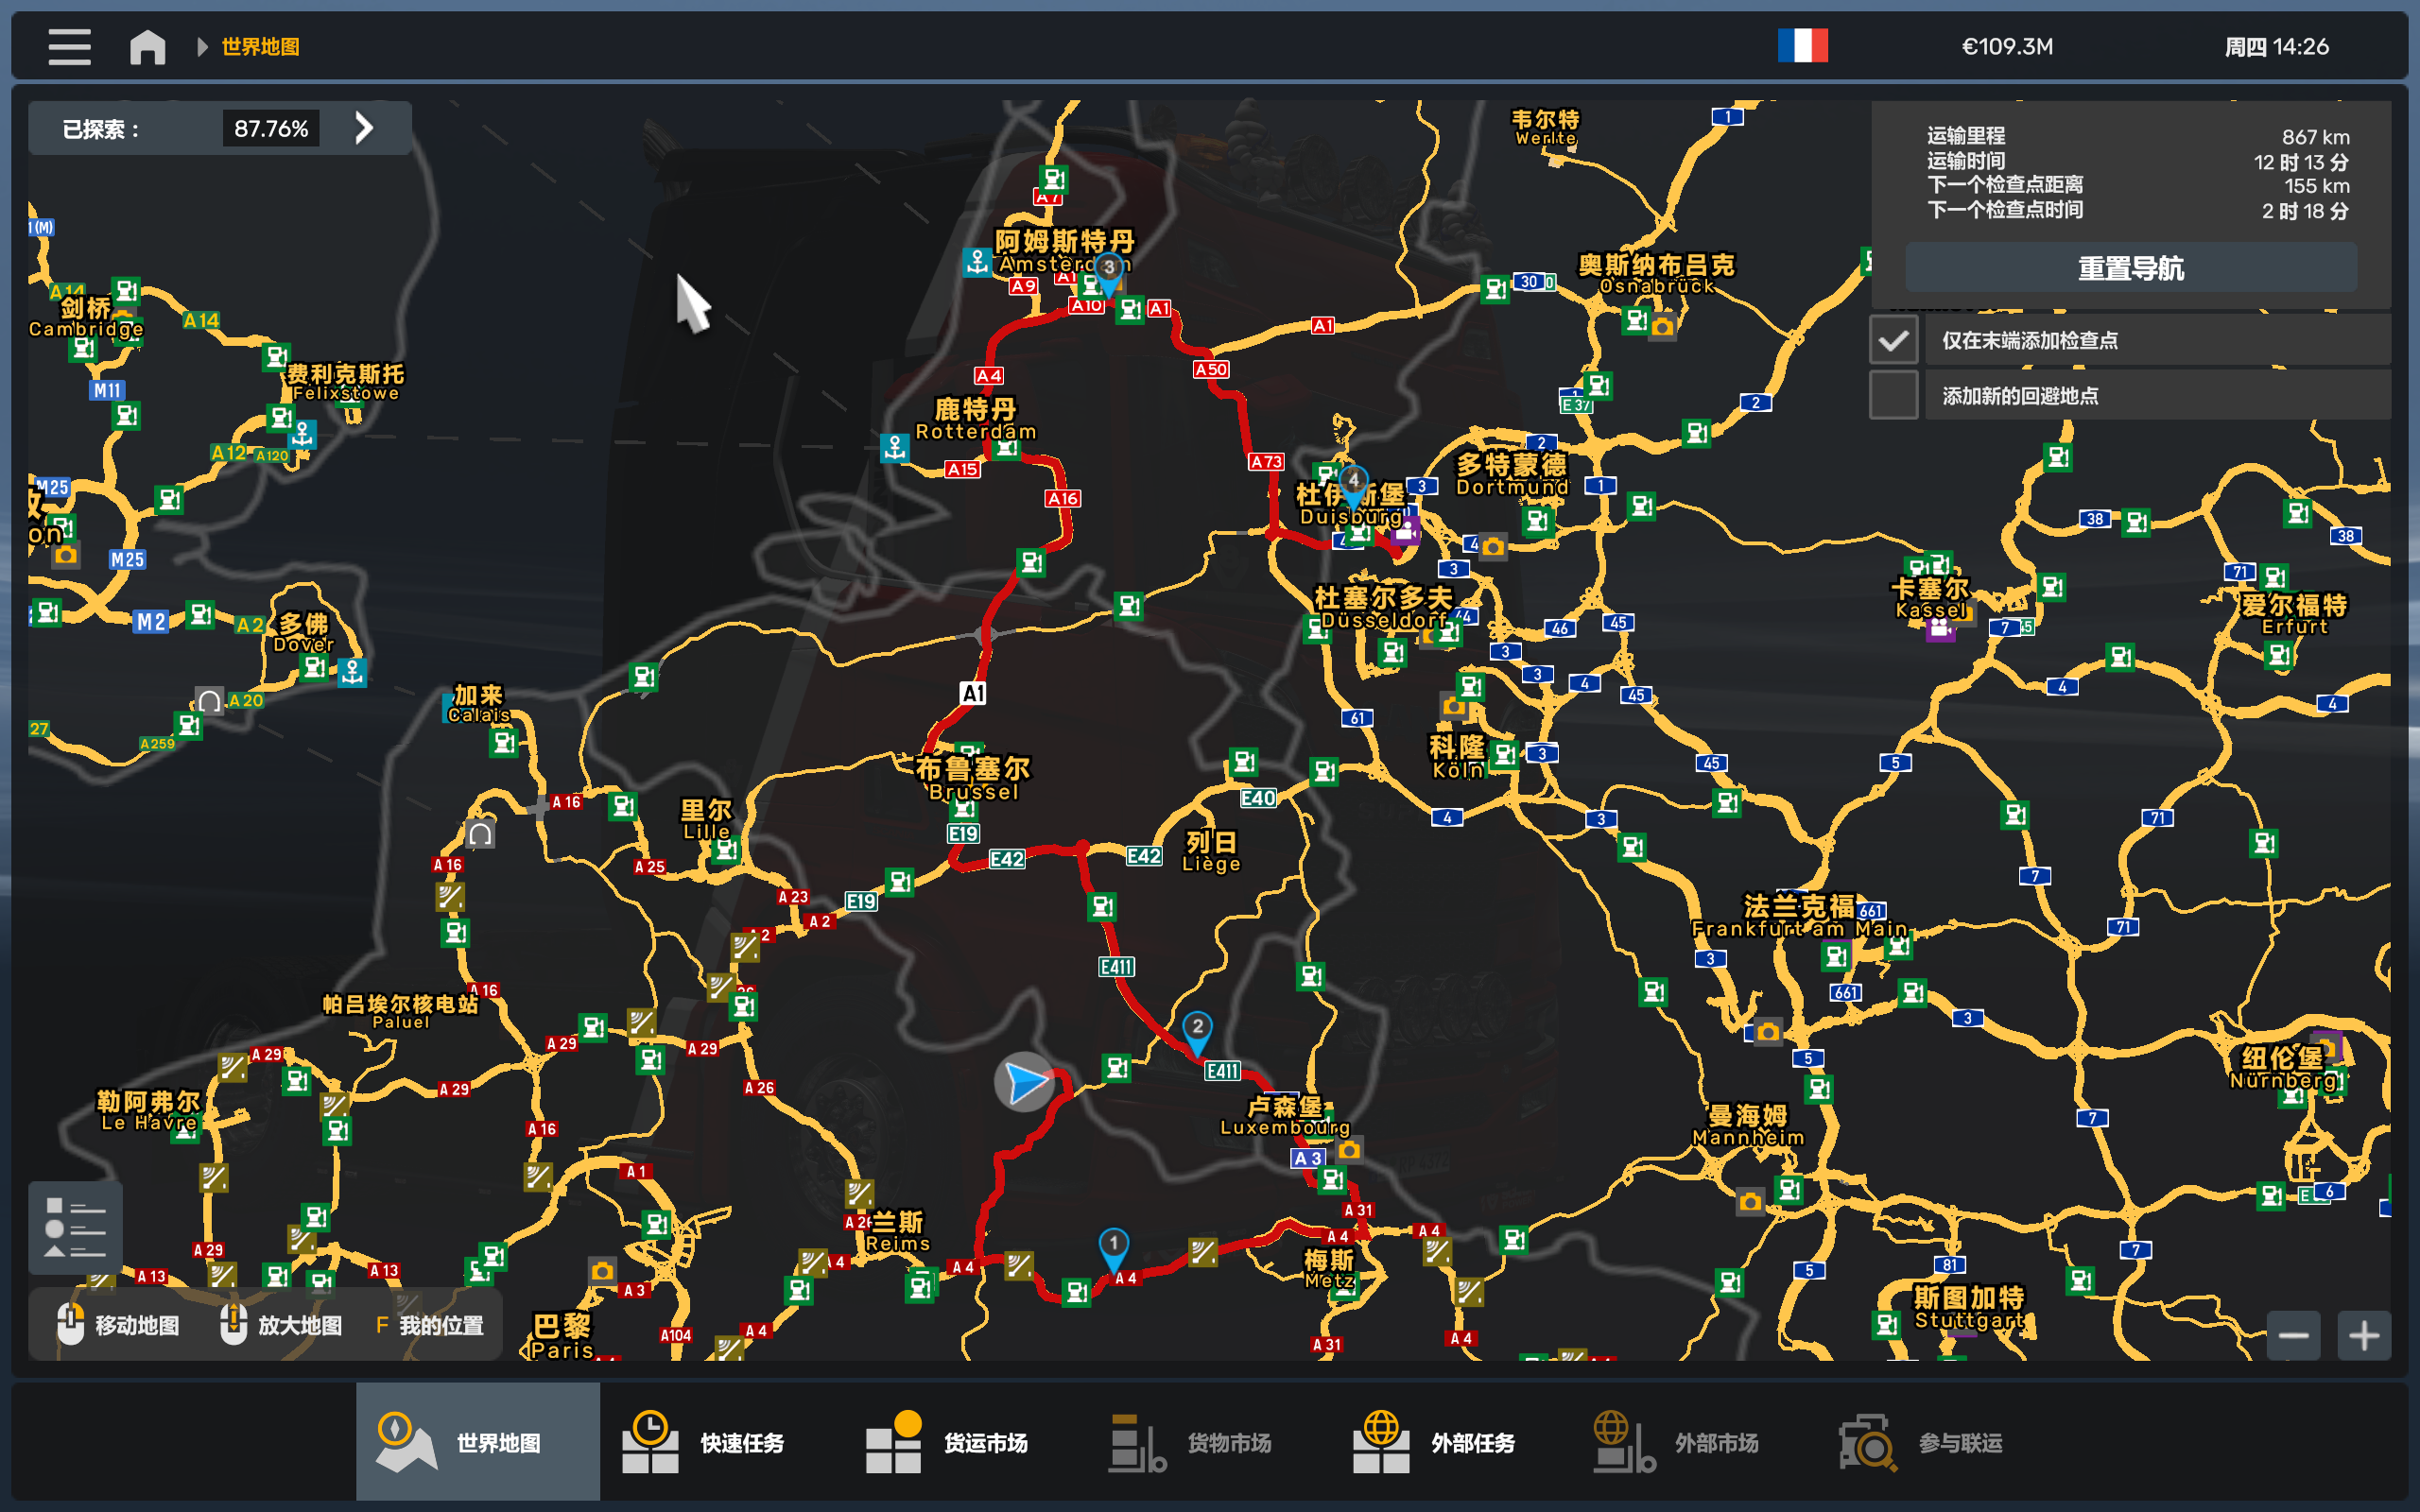2420x1512 pixels.
Task: Expand the explored percentage panel arrow
Action: pyautogui.click(x=365, y=128)
